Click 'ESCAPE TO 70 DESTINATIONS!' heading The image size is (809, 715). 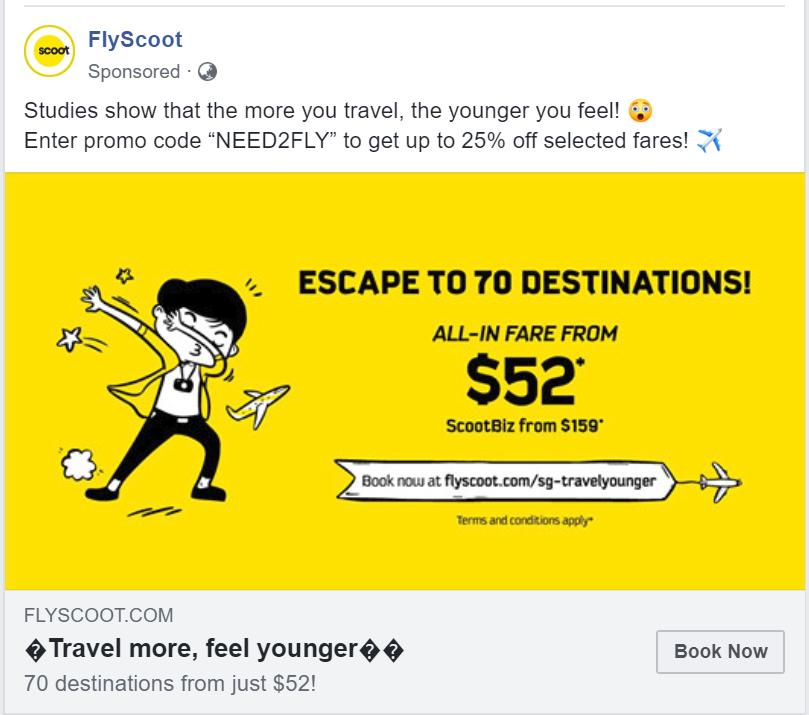click(x=525, y=283)
